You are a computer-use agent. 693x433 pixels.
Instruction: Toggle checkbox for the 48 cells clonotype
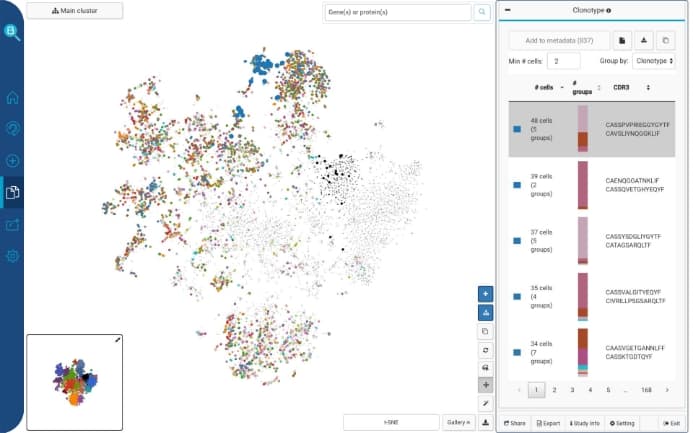coord(517,128)
